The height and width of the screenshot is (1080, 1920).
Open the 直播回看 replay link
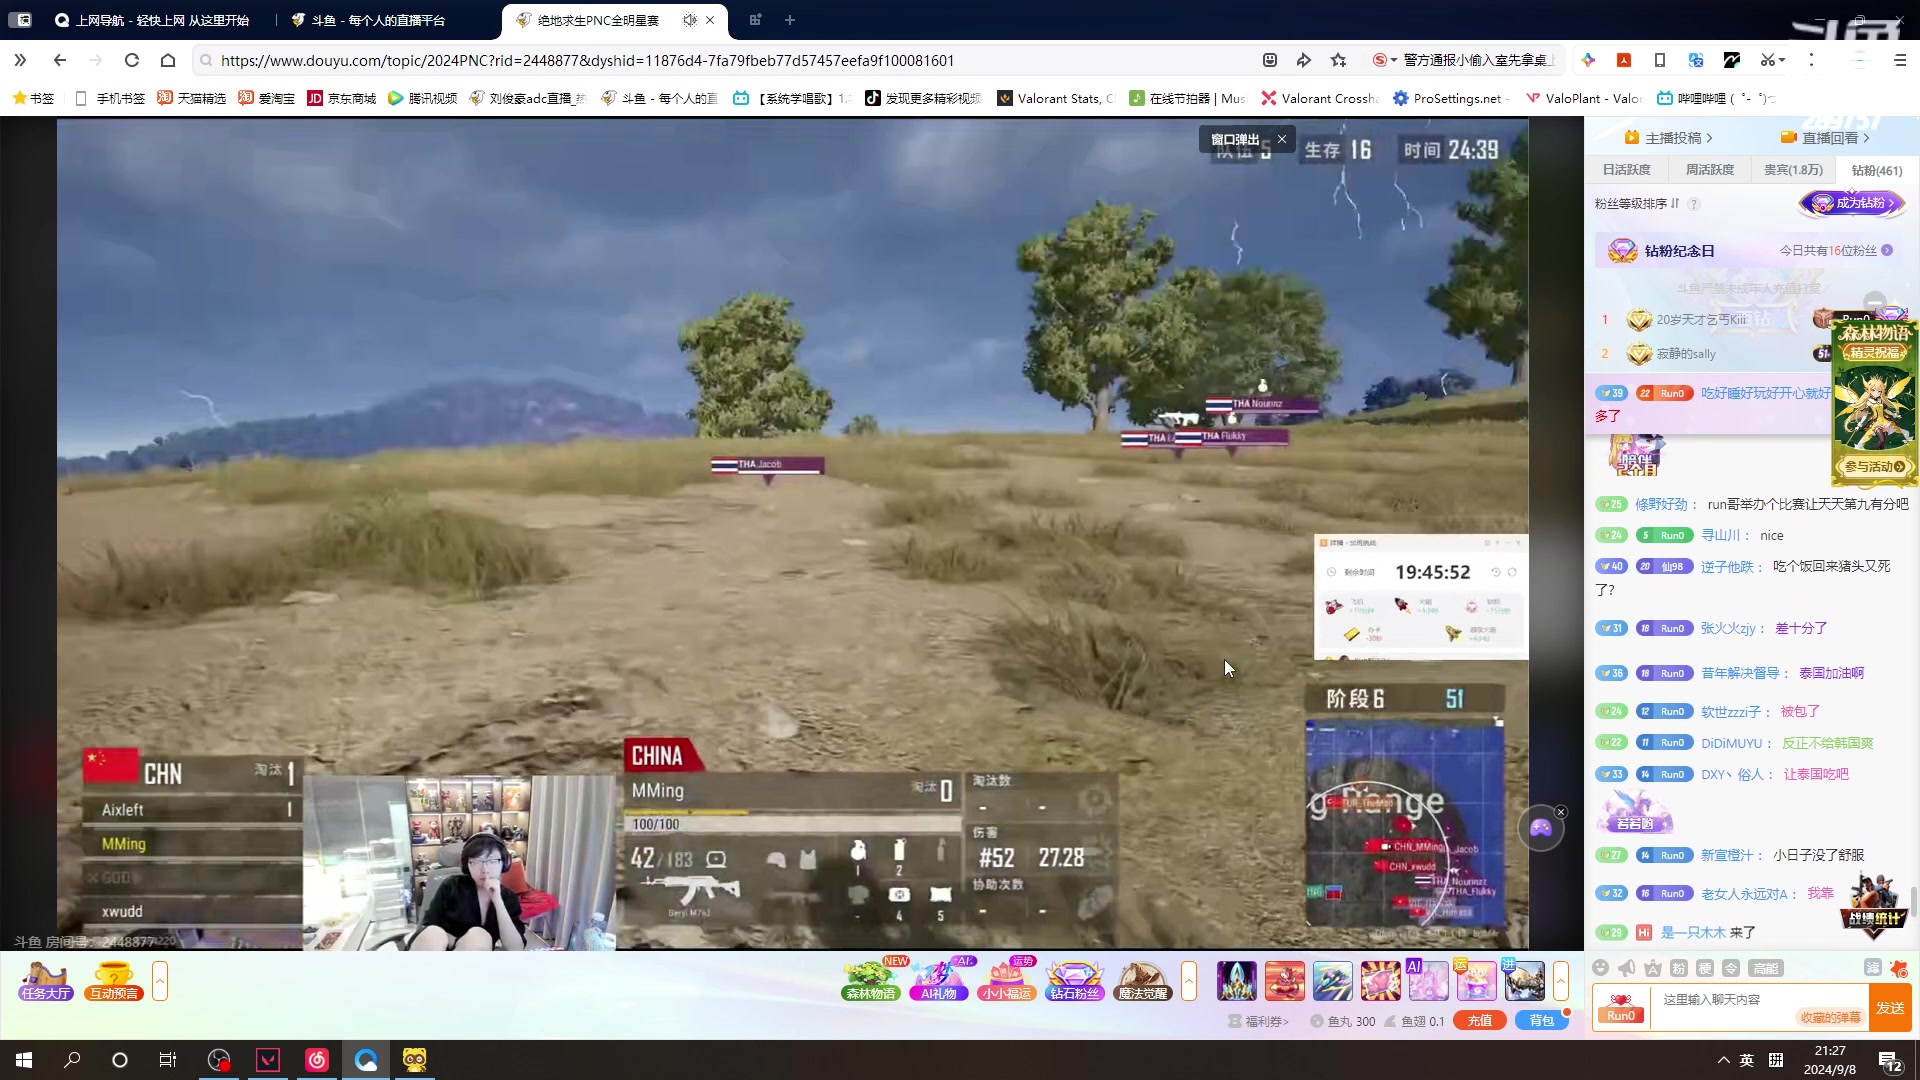(1825, 138)
